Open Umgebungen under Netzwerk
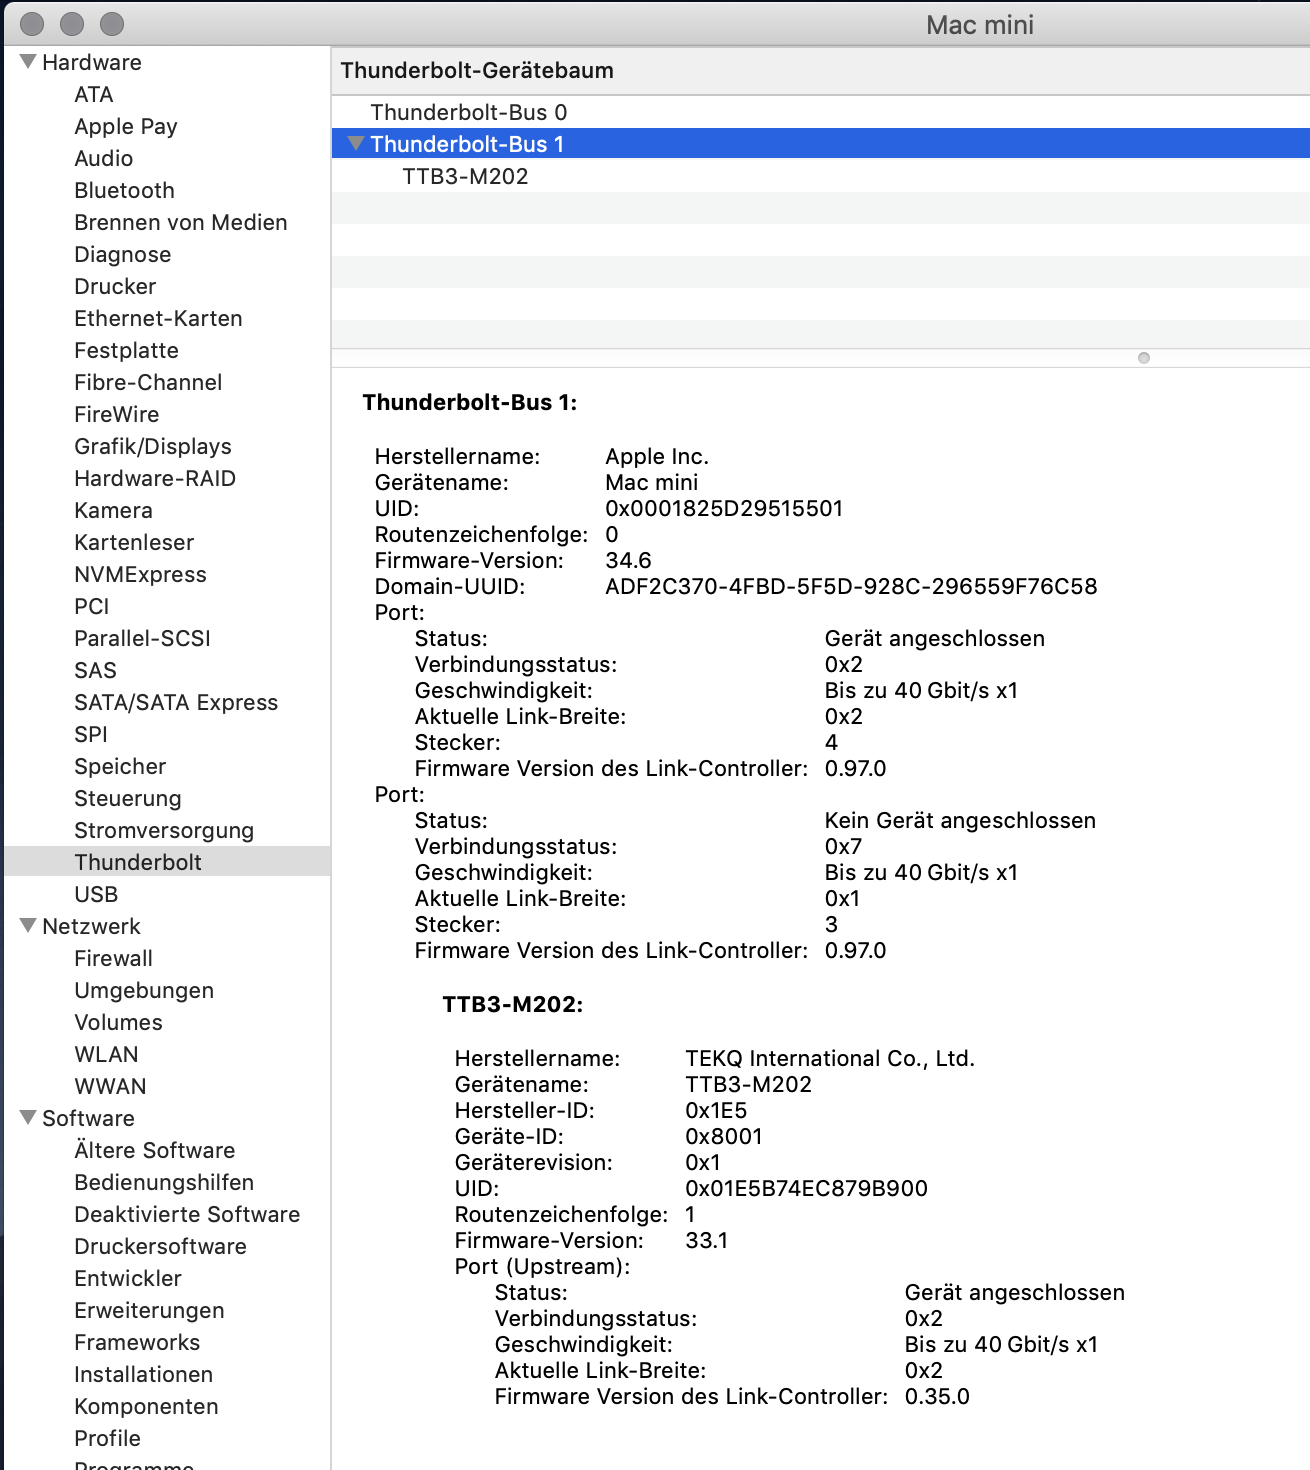 (144, 990)
